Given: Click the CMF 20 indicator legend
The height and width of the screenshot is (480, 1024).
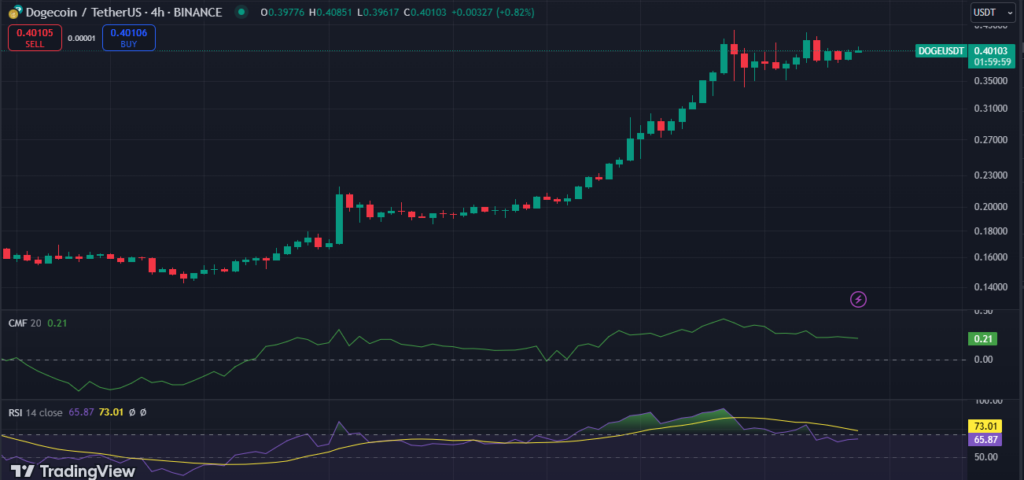Looking at the screenshot, I should coord(23,323).
